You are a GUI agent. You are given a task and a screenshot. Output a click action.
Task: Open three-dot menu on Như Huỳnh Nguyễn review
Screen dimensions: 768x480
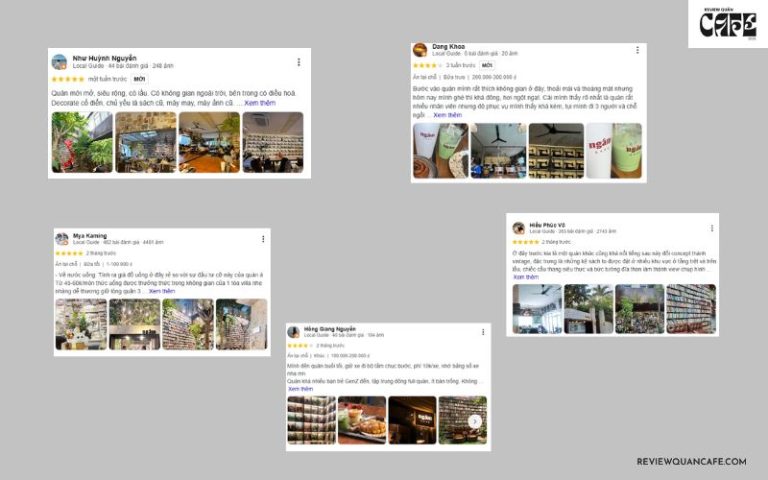tap(298, 62)
